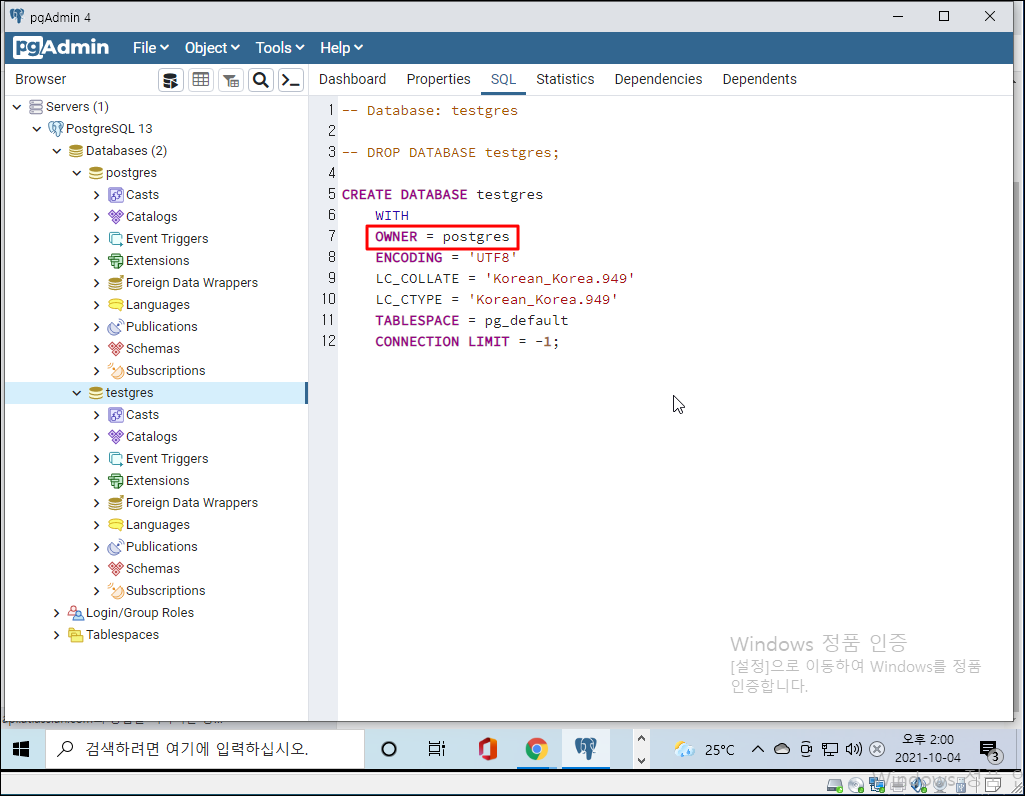Select Languages under testgres
This screenshot has height=796, width=1025.
point(158,525)
